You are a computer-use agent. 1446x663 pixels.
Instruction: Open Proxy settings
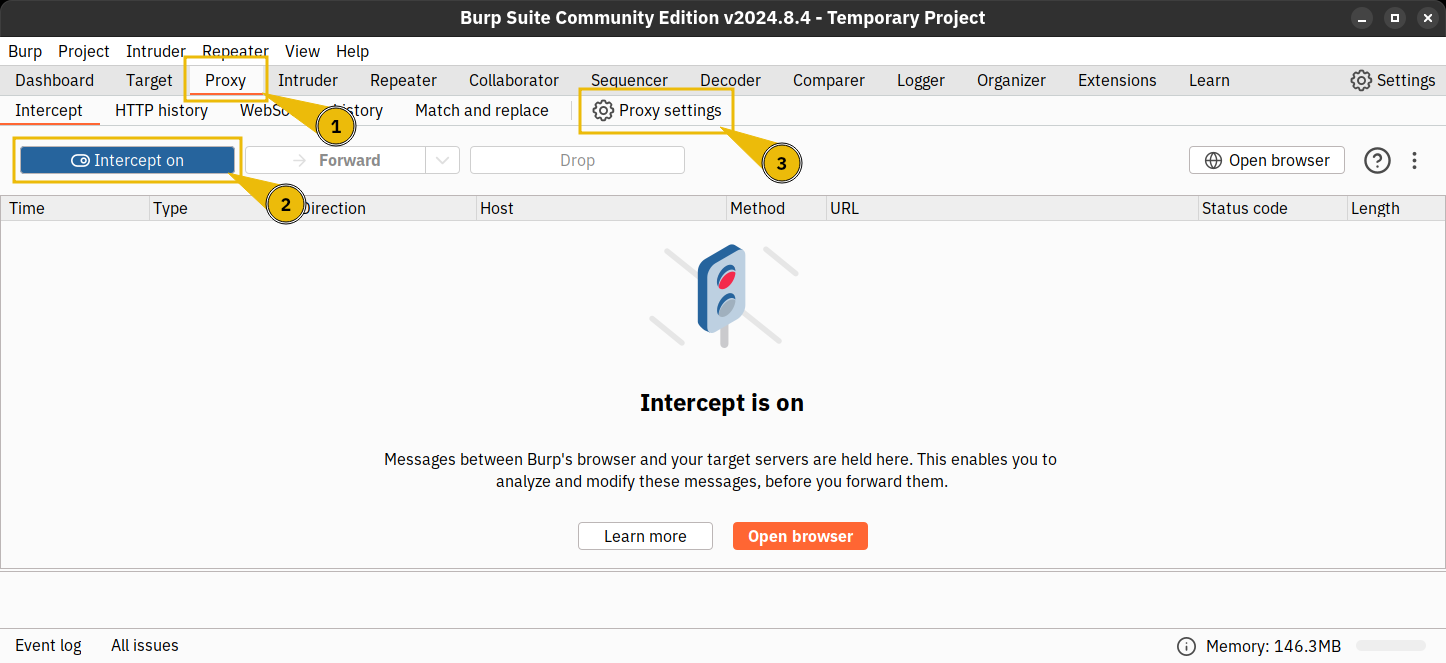coord(657,110)
